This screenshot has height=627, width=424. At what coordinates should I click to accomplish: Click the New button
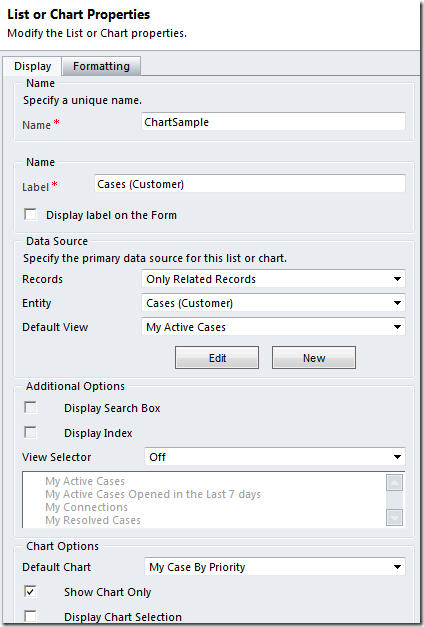click(314, 357)
